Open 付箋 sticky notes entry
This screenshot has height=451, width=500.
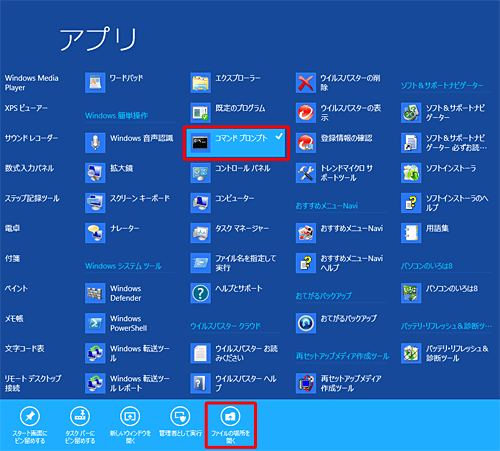(x=12, y=258)
